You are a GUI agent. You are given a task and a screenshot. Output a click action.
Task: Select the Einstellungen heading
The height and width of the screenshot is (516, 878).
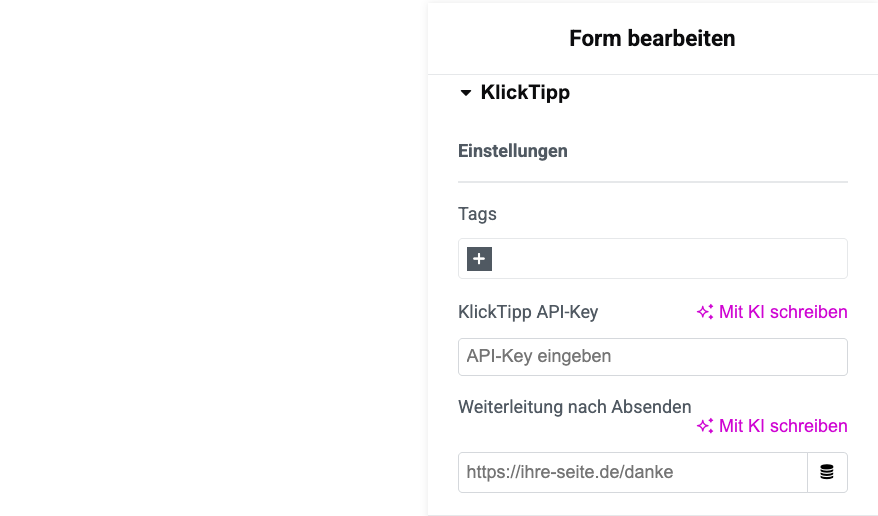coord(513,151)
